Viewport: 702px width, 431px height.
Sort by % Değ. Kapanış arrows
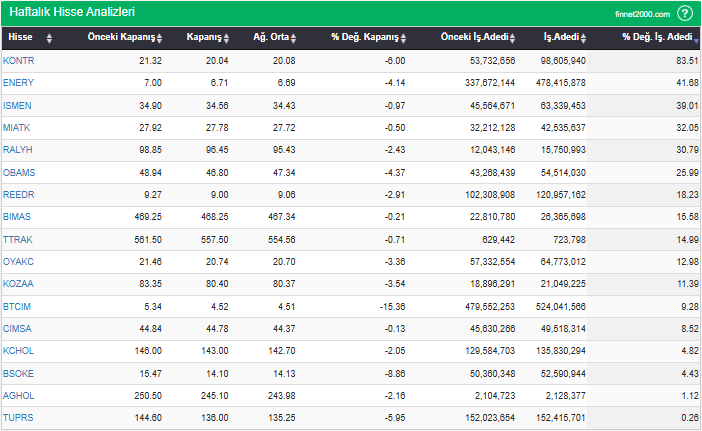tap(403, 38)
